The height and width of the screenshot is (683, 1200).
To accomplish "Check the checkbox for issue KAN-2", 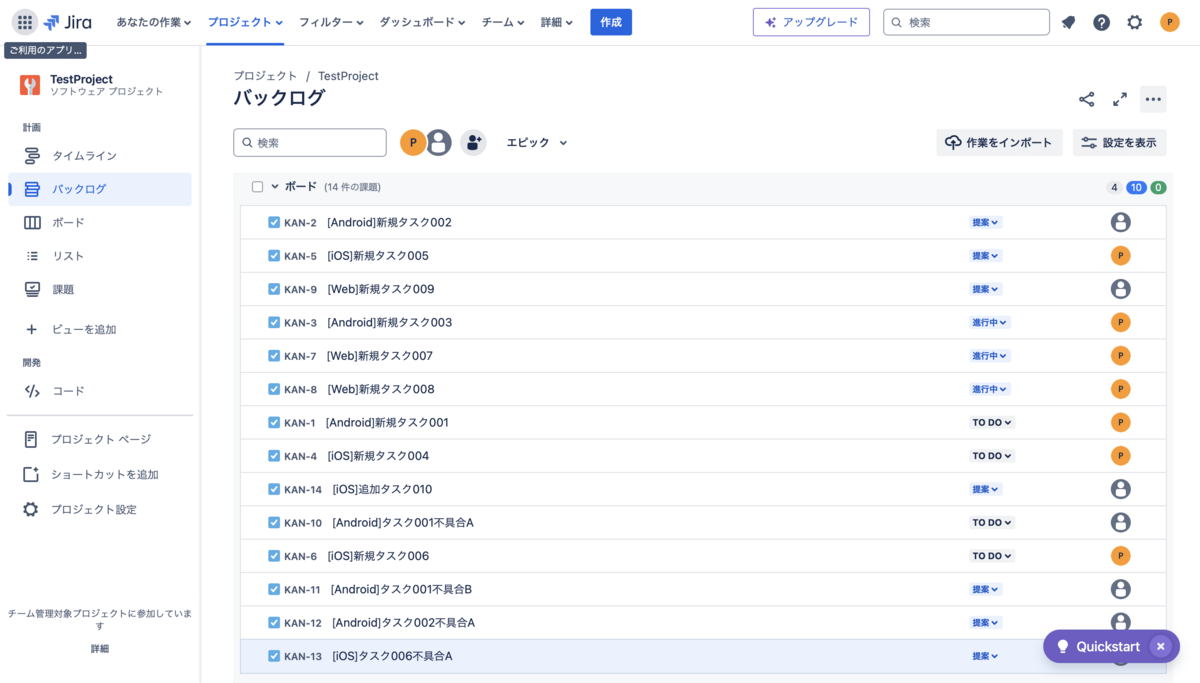I will (x=273, y=222).
